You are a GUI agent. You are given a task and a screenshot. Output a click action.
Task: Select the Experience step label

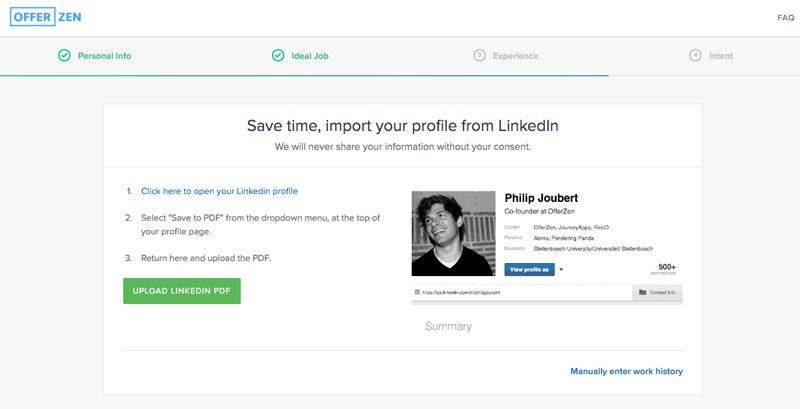pyautogui.click(x=515, y=56)
